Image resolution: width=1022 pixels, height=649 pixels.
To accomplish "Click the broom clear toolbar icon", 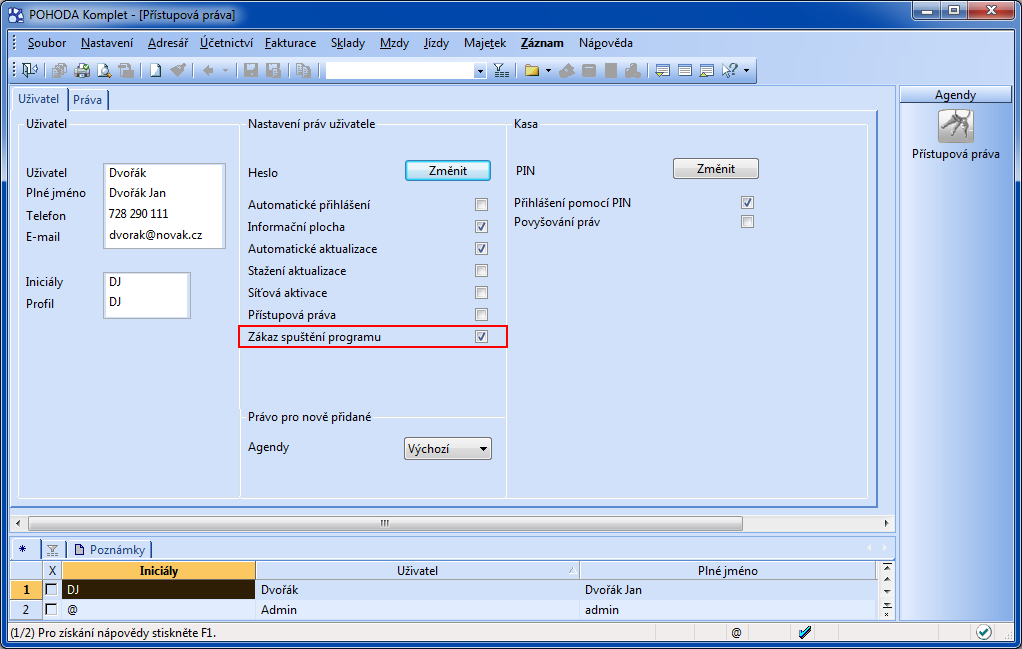I will pos(177,70).
